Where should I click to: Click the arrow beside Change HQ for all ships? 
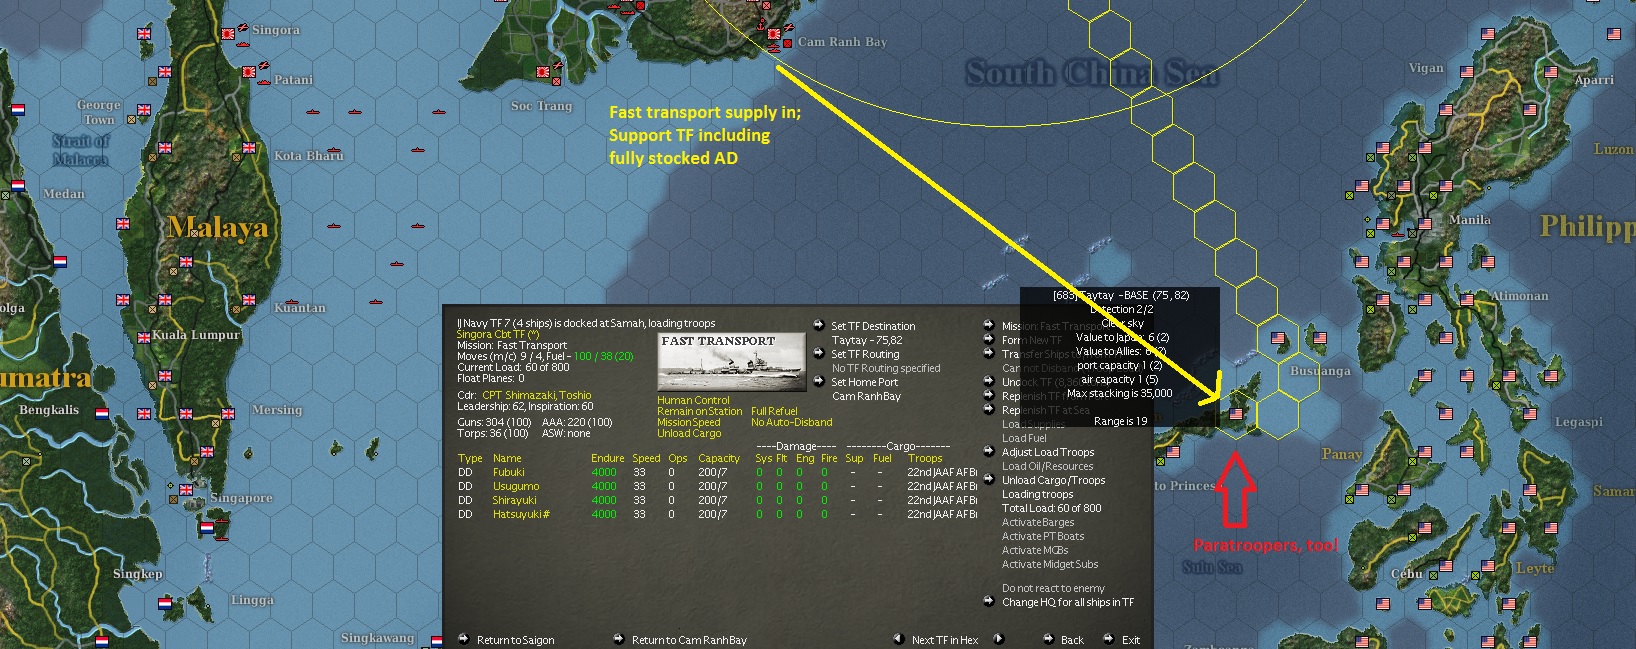[x=989, y=601]
